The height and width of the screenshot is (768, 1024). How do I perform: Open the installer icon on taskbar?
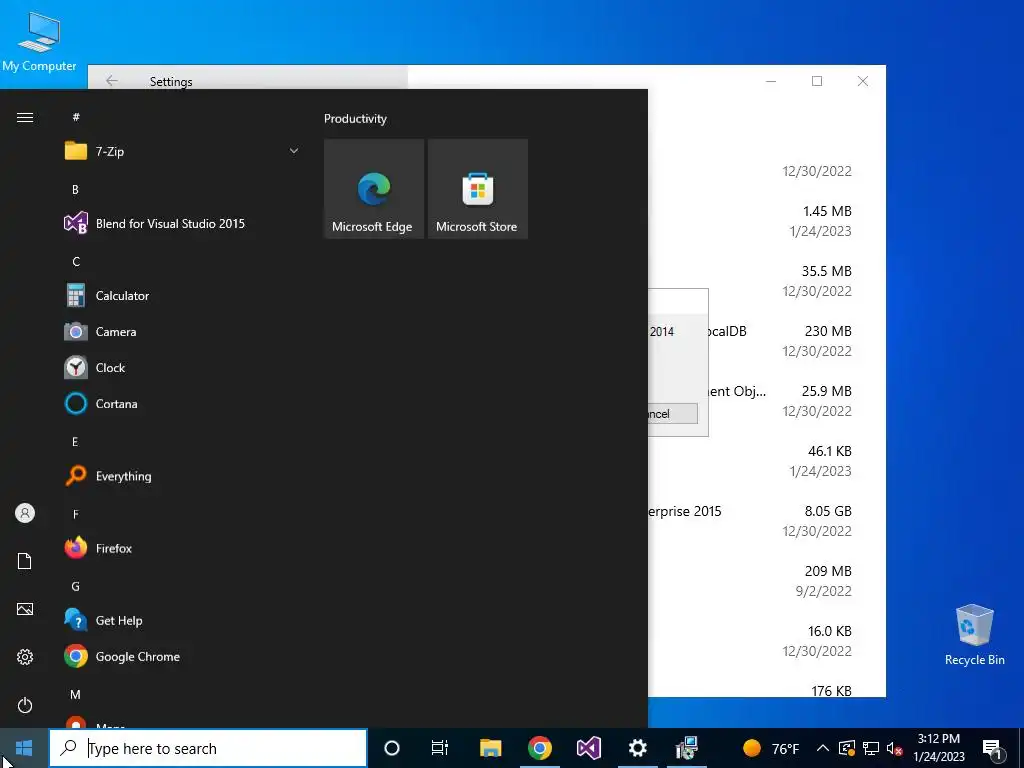pyautogui.click(x=686, y=748)
